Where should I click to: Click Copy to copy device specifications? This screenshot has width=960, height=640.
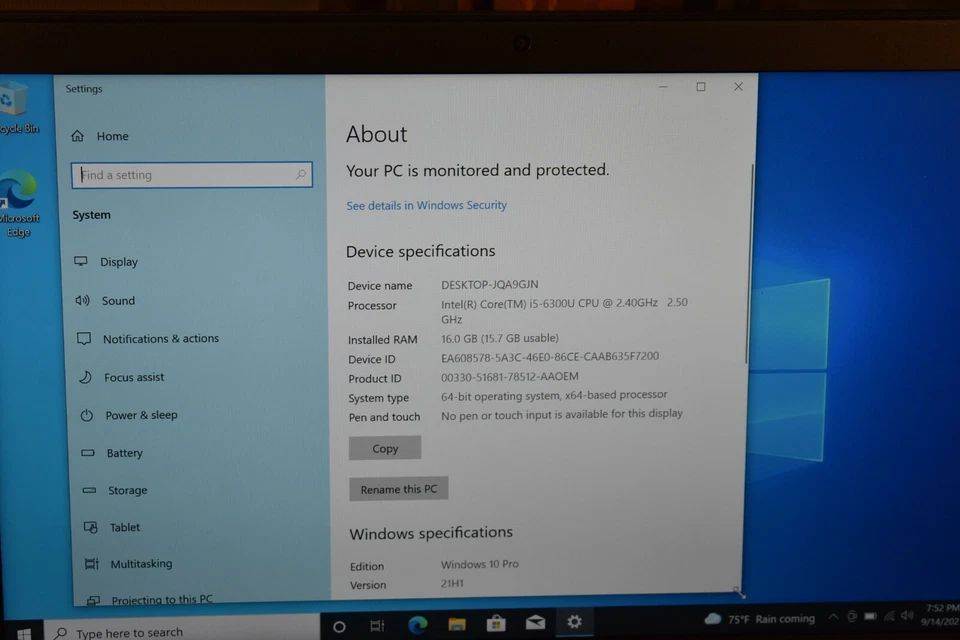pyautogui.click(x=384, y=448)
